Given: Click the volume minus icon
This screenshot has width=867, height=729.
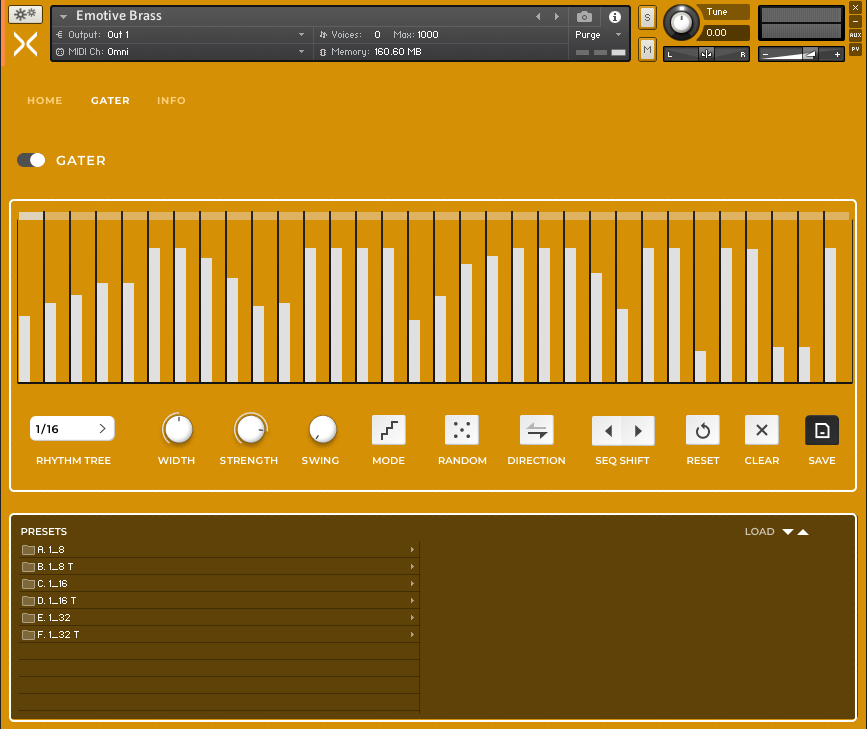Looking at the screenshot, I should (x=765, y=54).
